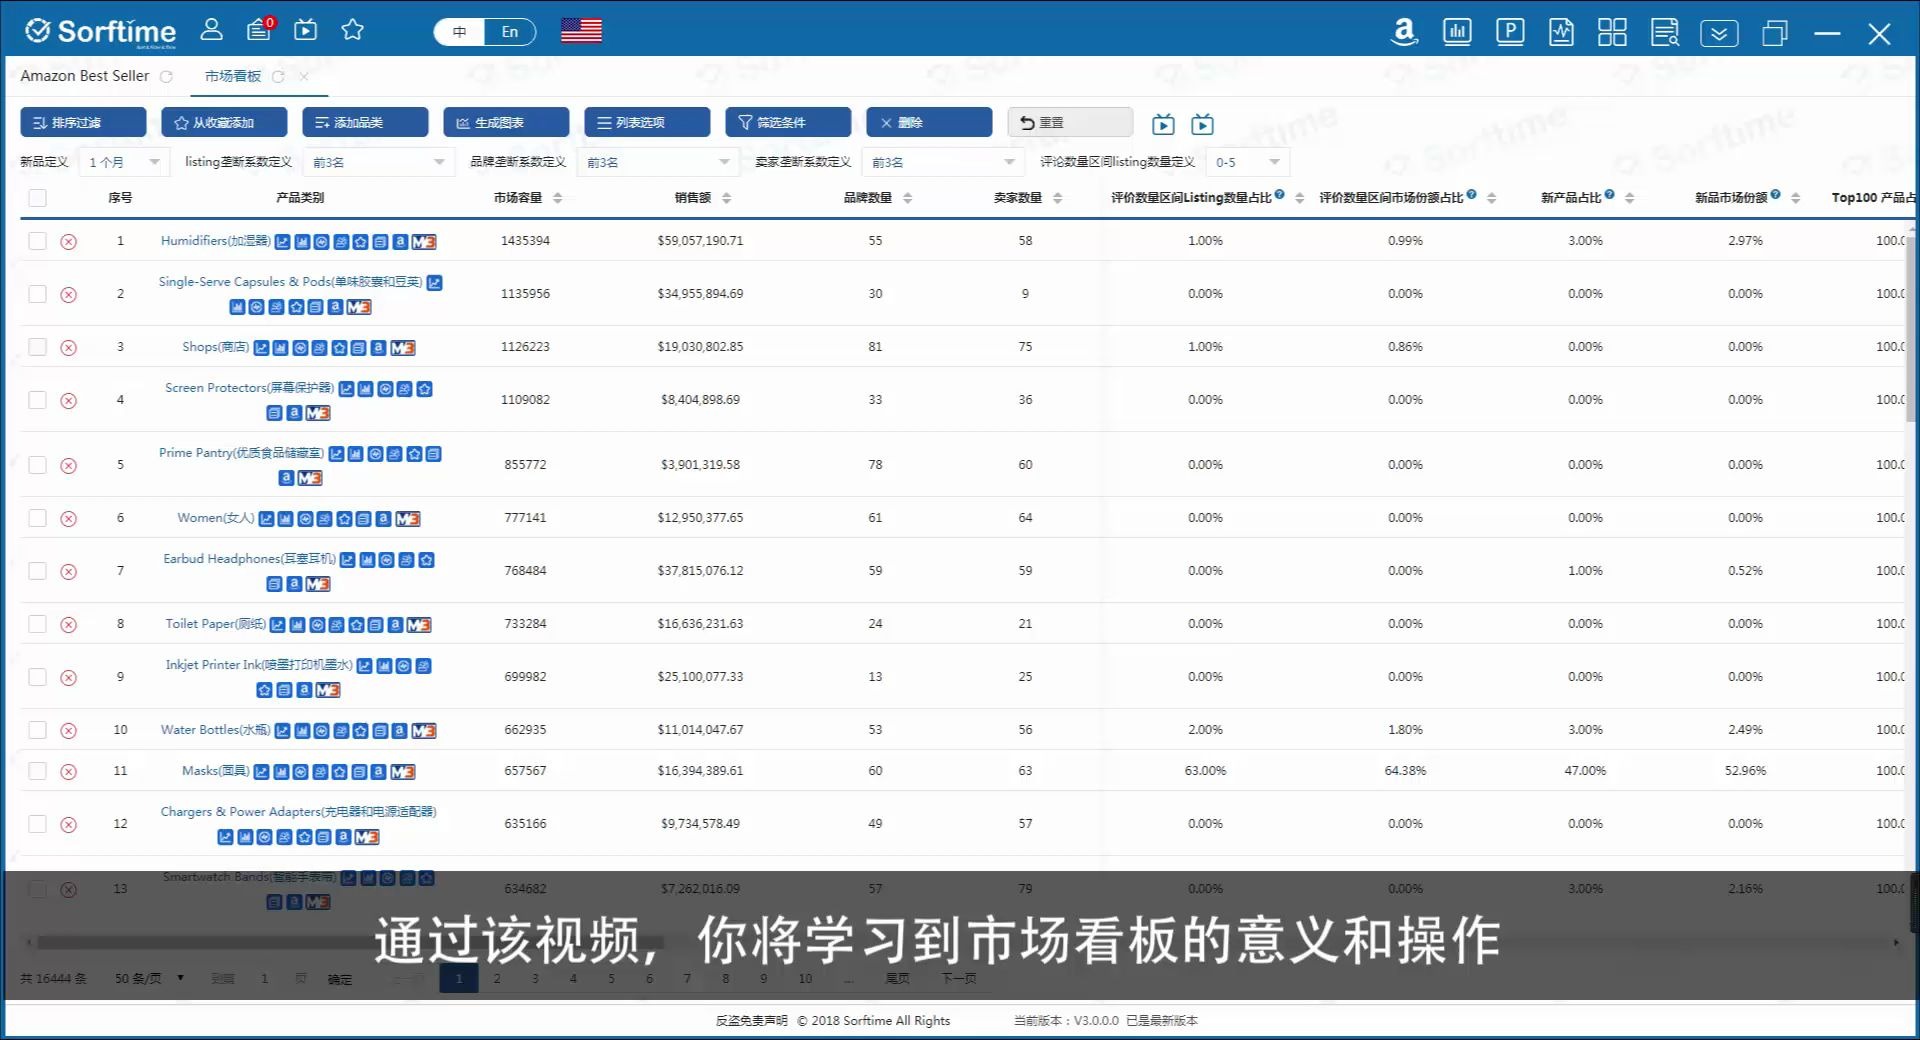
Task: Open the Humidifiers M3 icon
Action: point(424,242)
